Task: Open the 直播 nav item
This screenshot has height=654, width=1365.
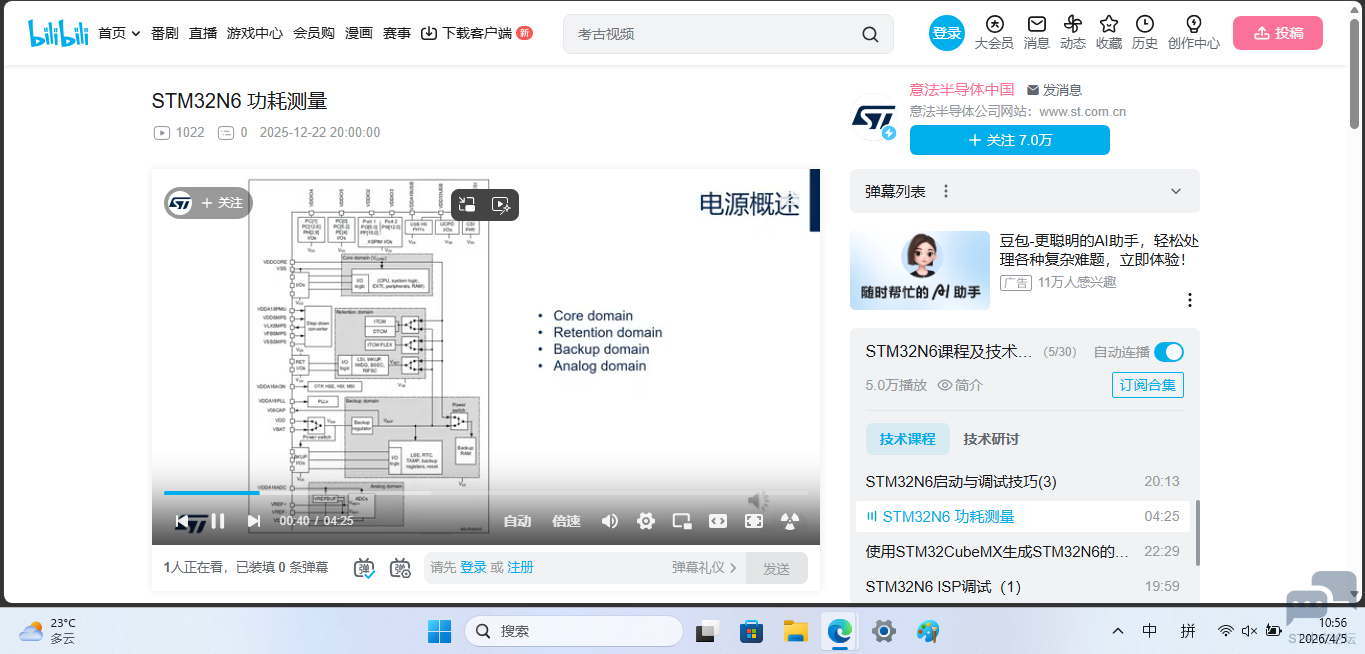Action: tap(203, 33)
